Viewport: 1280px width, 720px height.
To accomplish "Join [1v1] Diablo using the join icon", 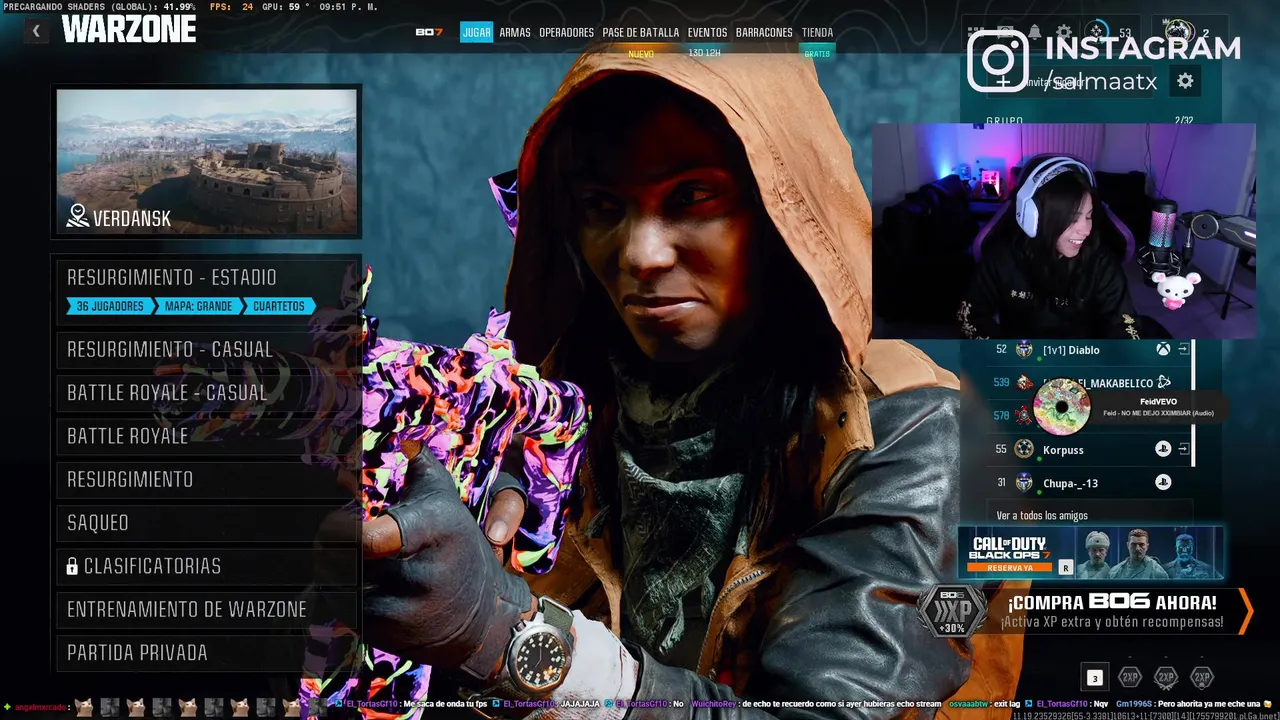I will (x=1183, y=350).
